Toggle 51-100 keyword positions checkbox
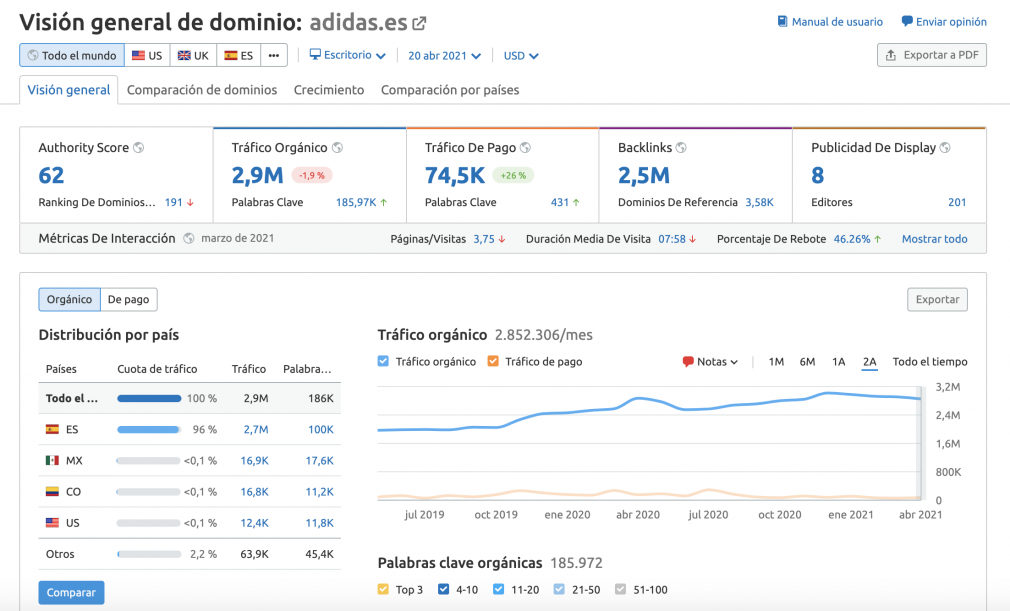Image resolution: width=1010 pixels, height=611 pixels. pos(620,589)
